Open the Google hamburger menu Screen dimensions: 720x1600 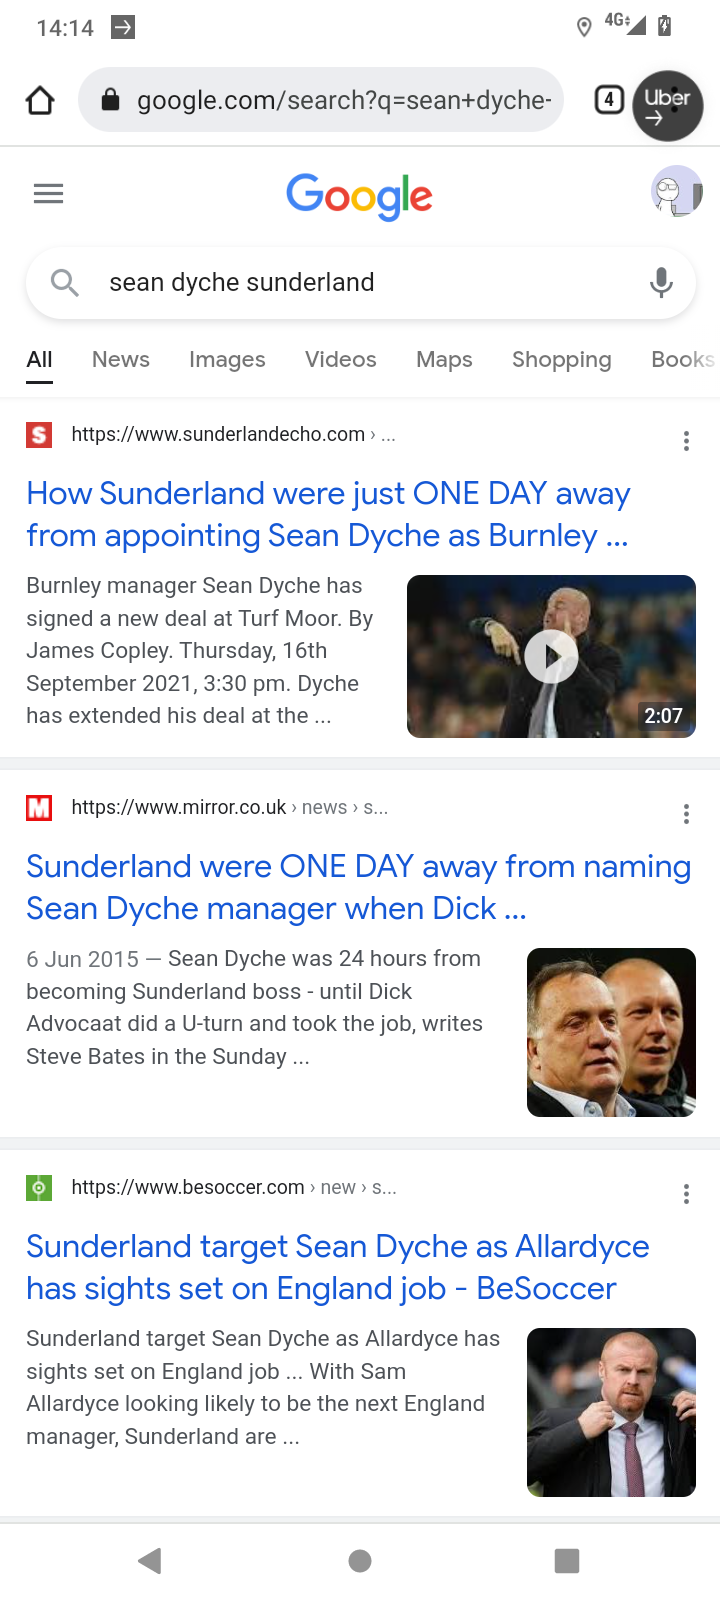pos(48,194)
